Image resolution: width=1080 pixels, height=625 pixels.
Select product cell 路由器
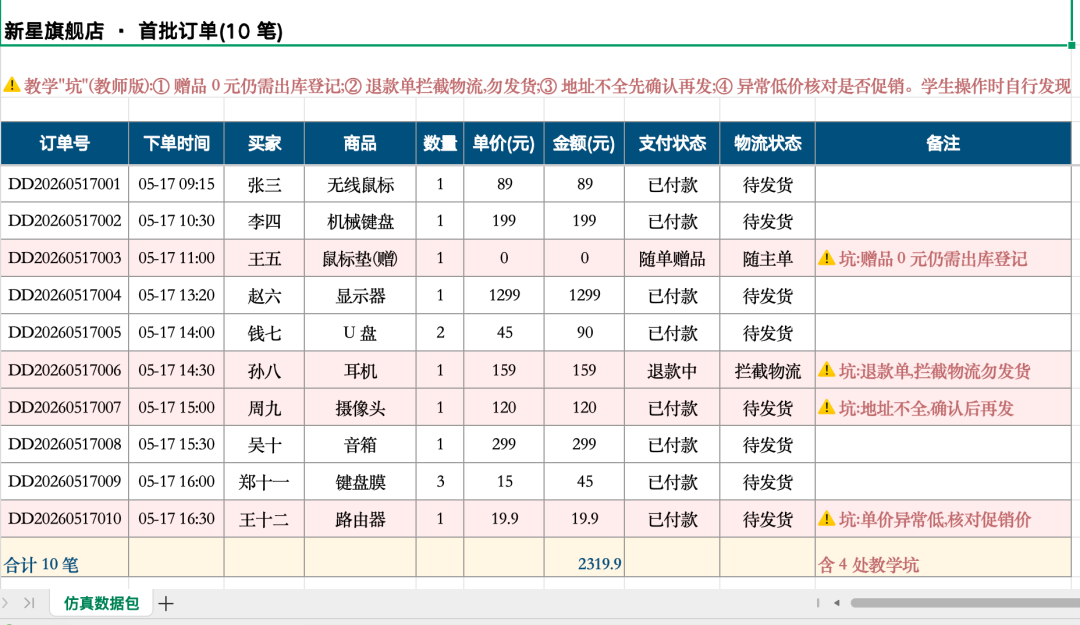(x=360, y=518)
